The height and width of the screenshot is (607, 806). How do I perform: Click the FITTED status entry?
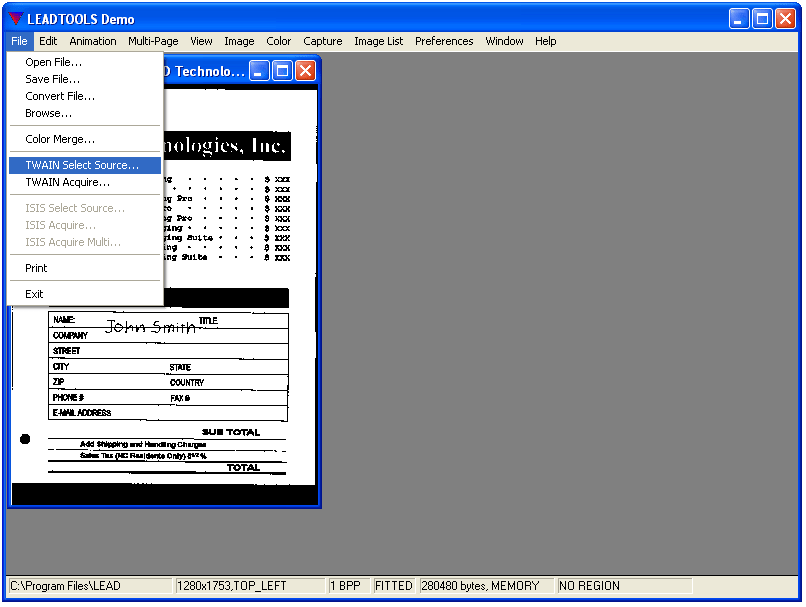pos(393,586)
